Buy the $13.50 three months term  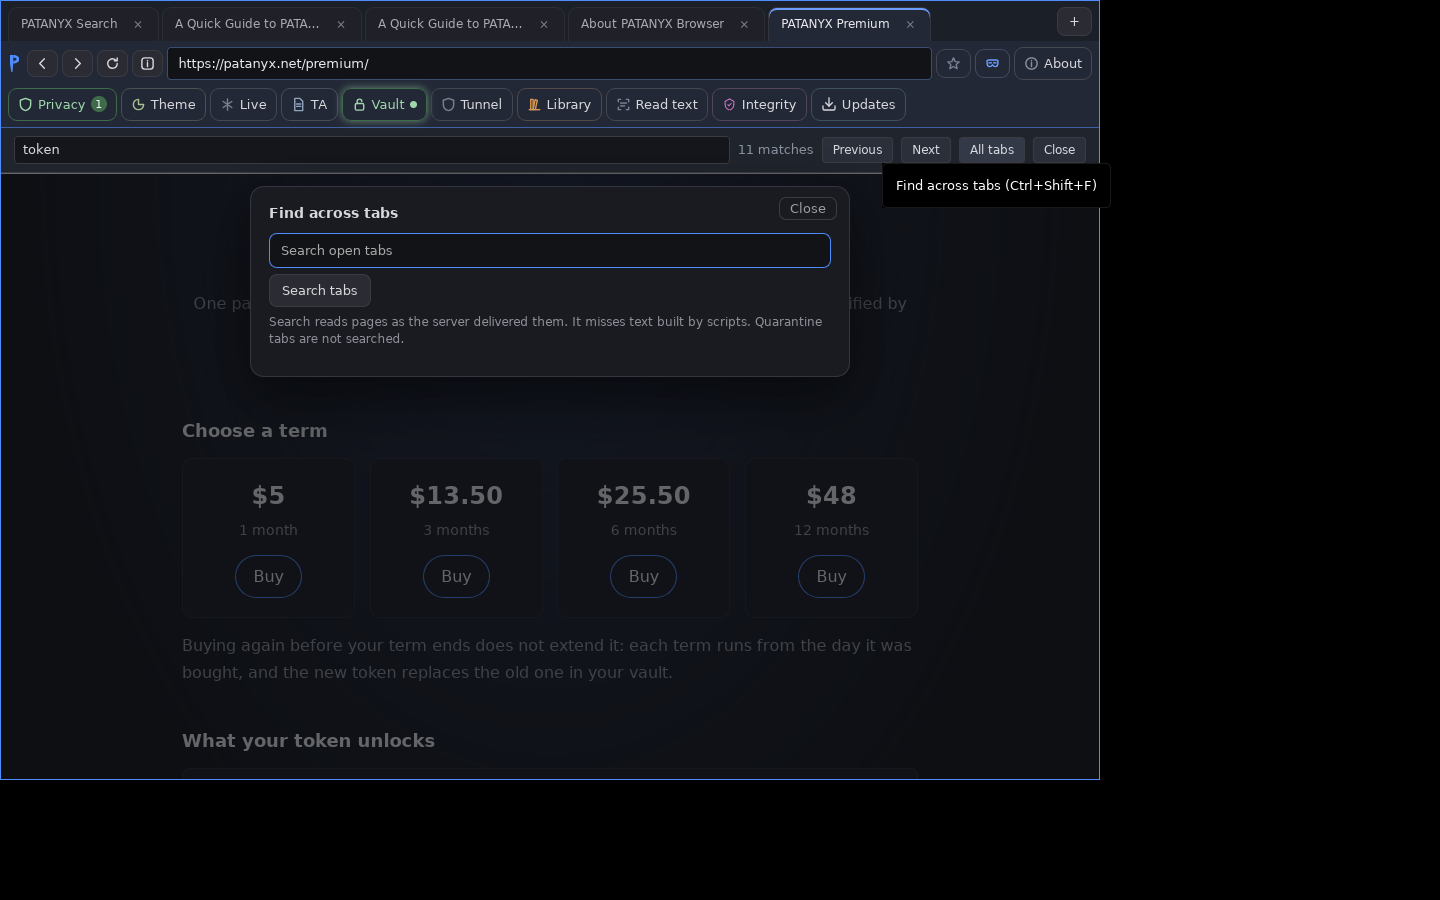(x=456, y=576)
